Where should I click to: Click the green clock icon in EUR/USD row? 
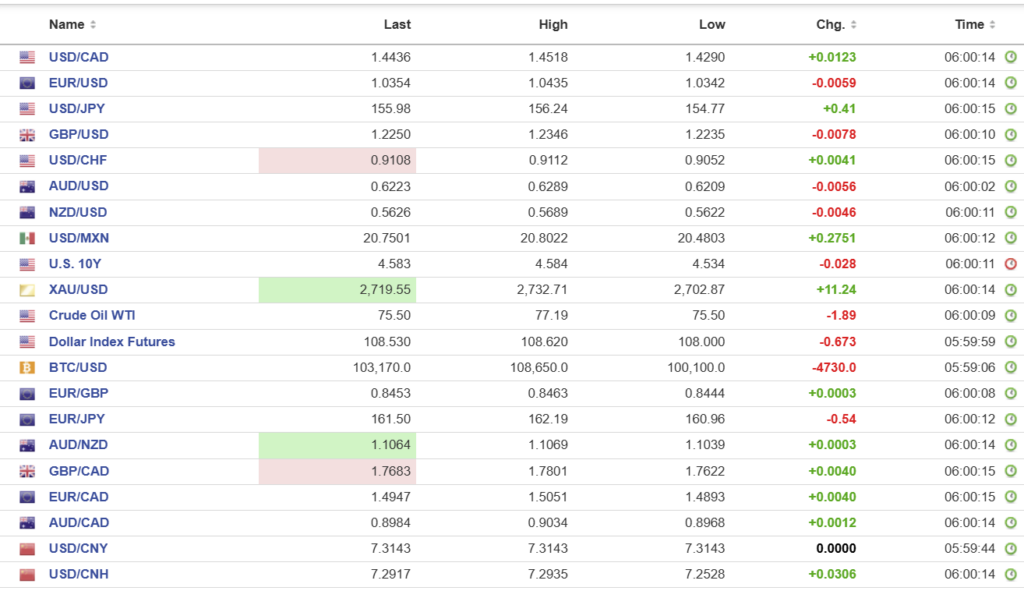(1010, 83)
